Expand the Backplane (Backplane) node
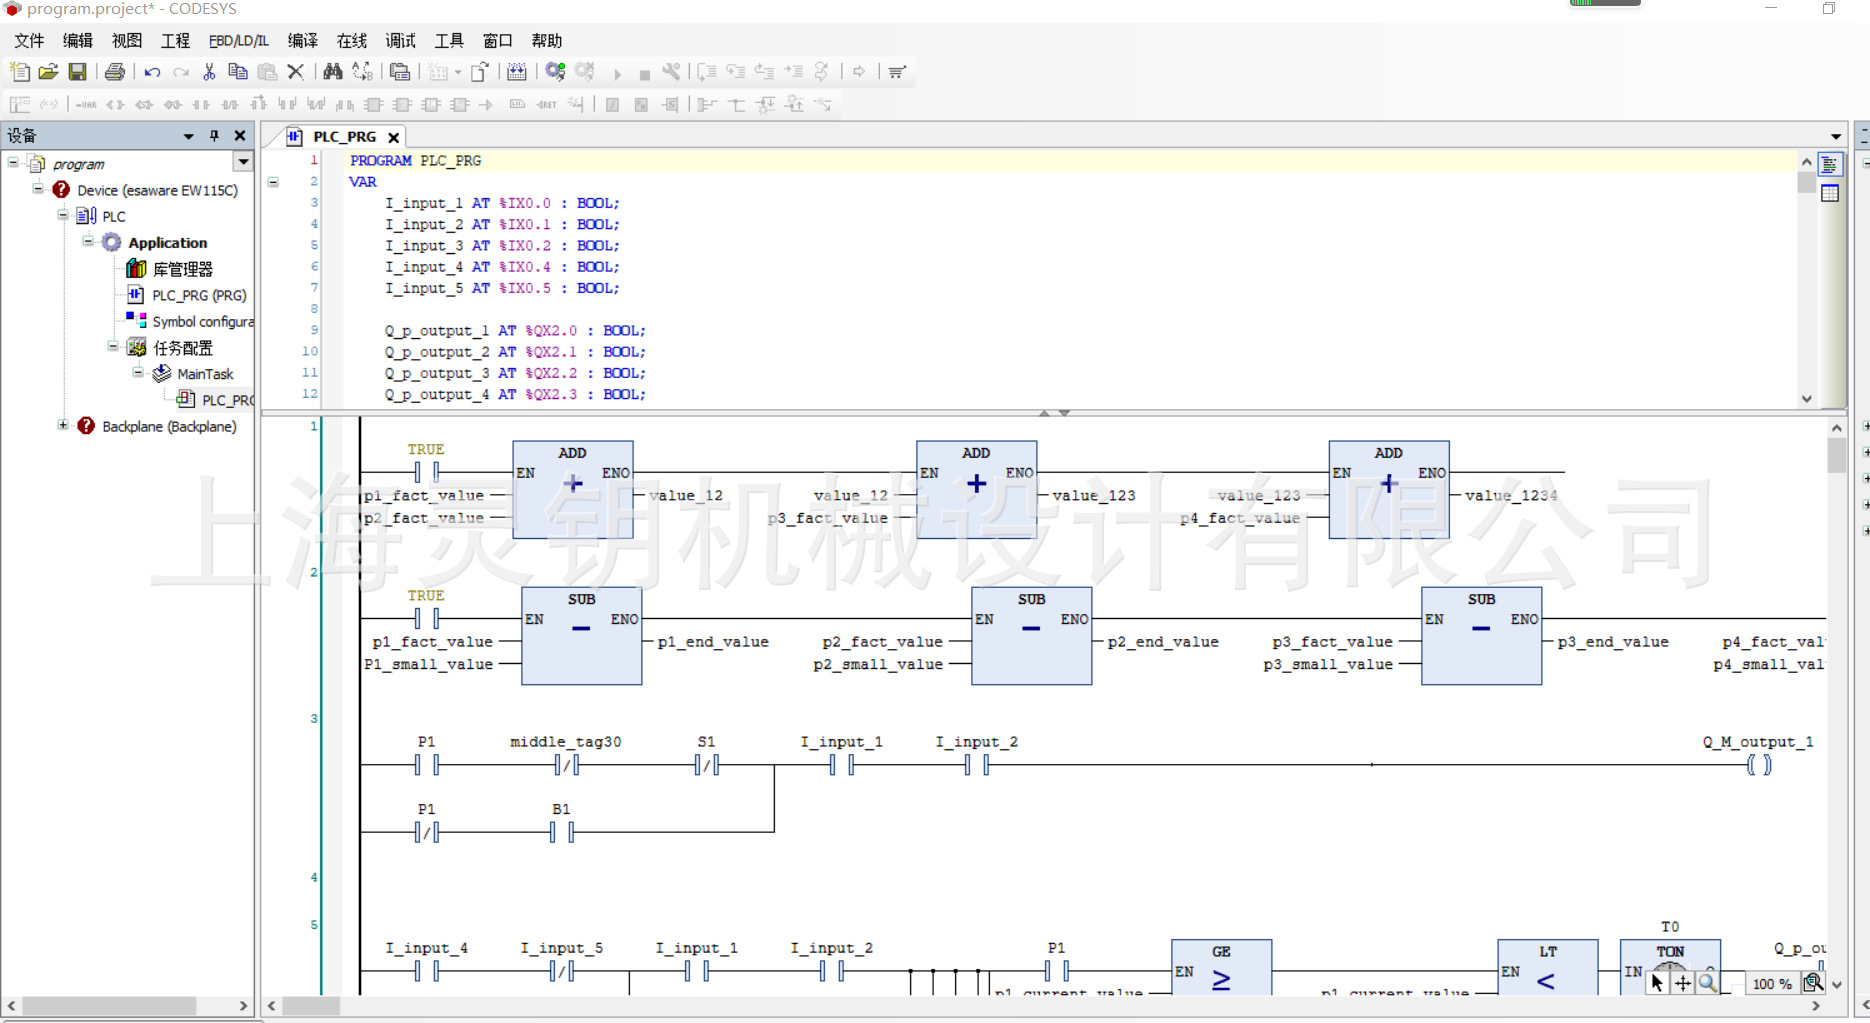Viewport: 1870px width, 1023px height. coord(63,425)
